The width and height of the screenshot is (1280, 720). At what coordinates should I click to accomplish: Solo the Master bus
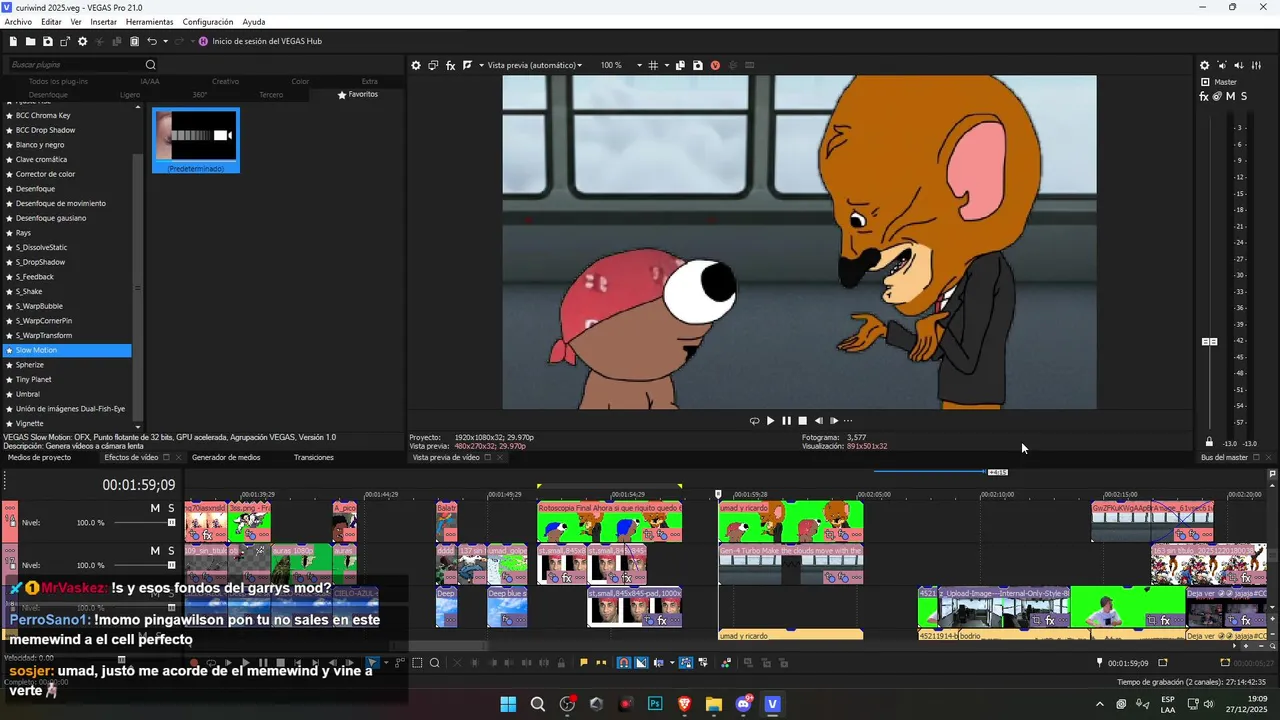click(x=1244, y=96)
